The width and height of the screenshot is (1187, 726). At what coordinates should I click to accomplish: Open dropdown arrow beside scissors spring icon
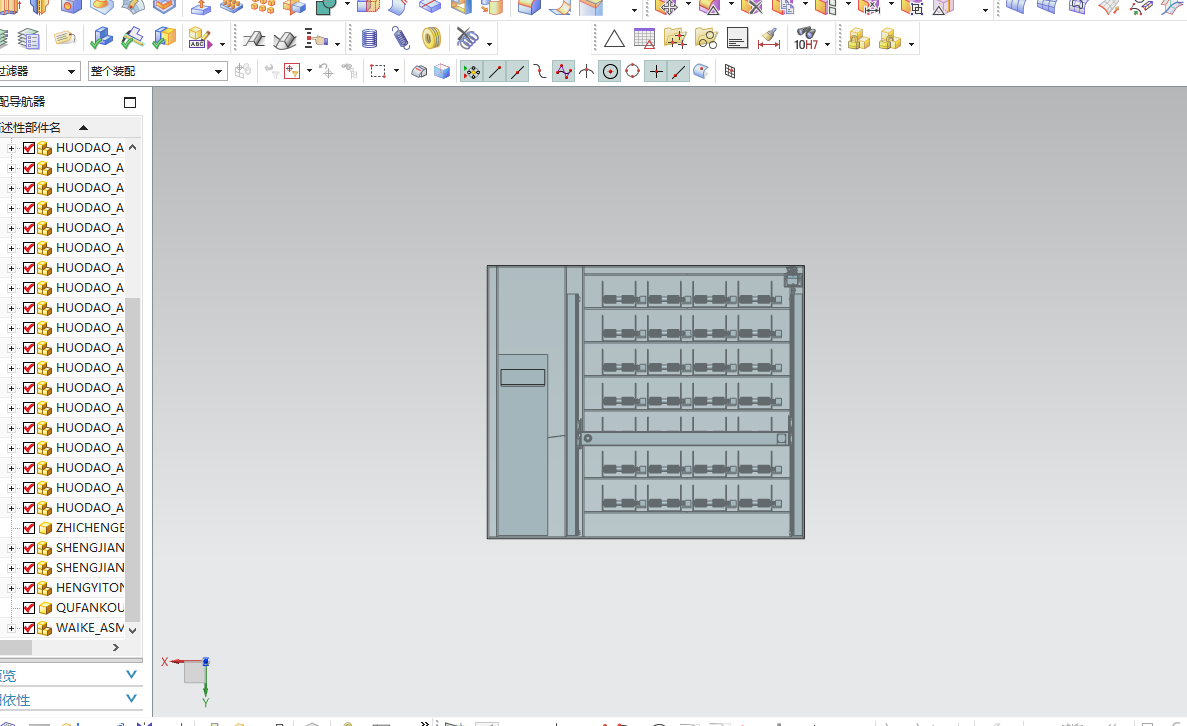coord(490,44)
